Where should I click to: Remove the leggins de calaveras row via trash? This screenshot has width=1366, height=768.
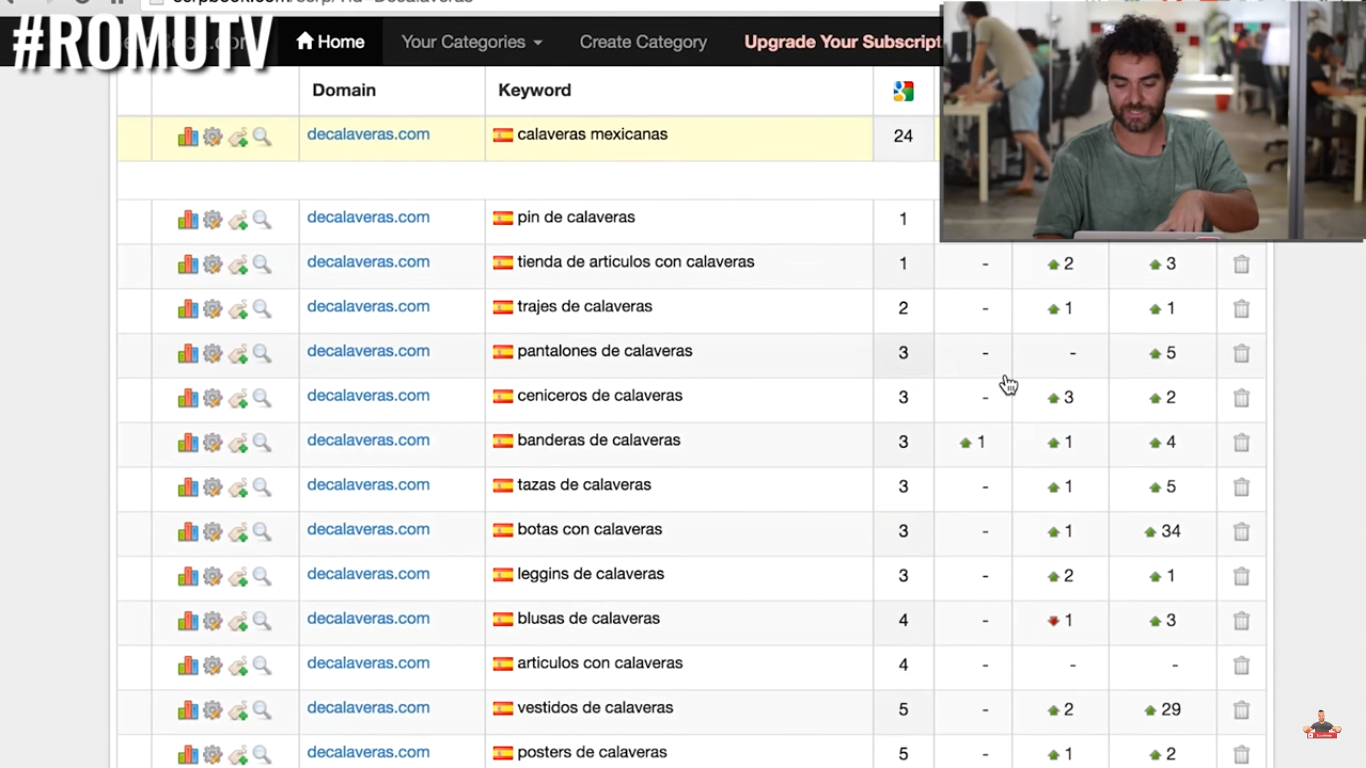tap(1241, 577)
